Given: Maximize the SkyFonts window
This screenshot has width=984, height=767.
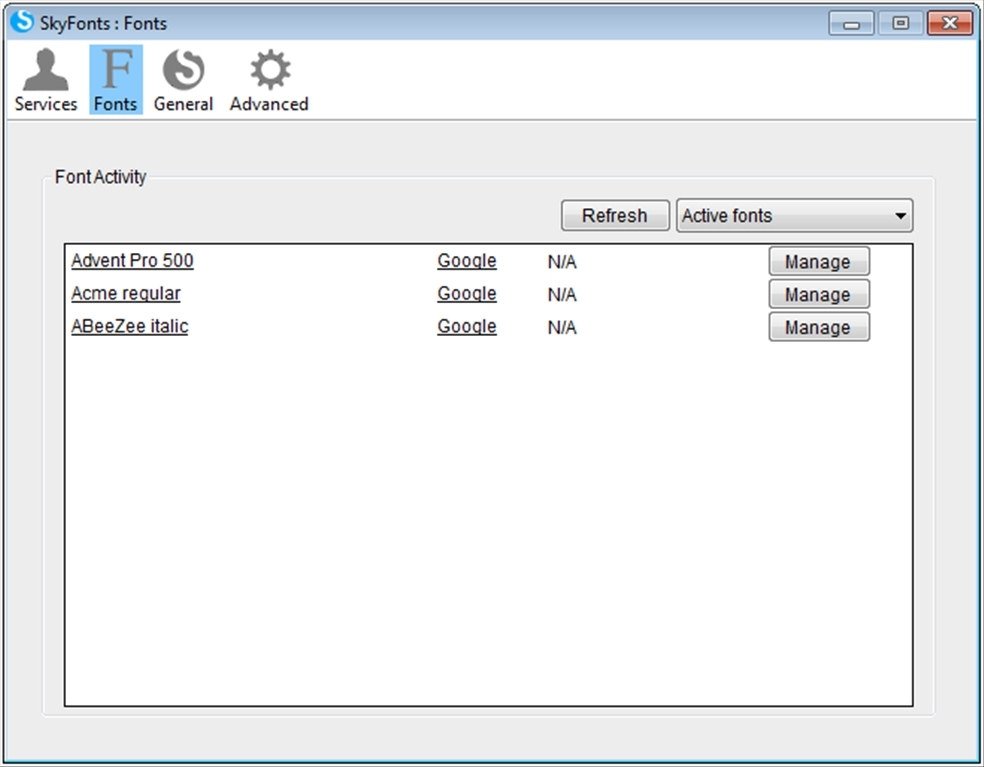Looking at the screenshot, I should coord(900,23).
